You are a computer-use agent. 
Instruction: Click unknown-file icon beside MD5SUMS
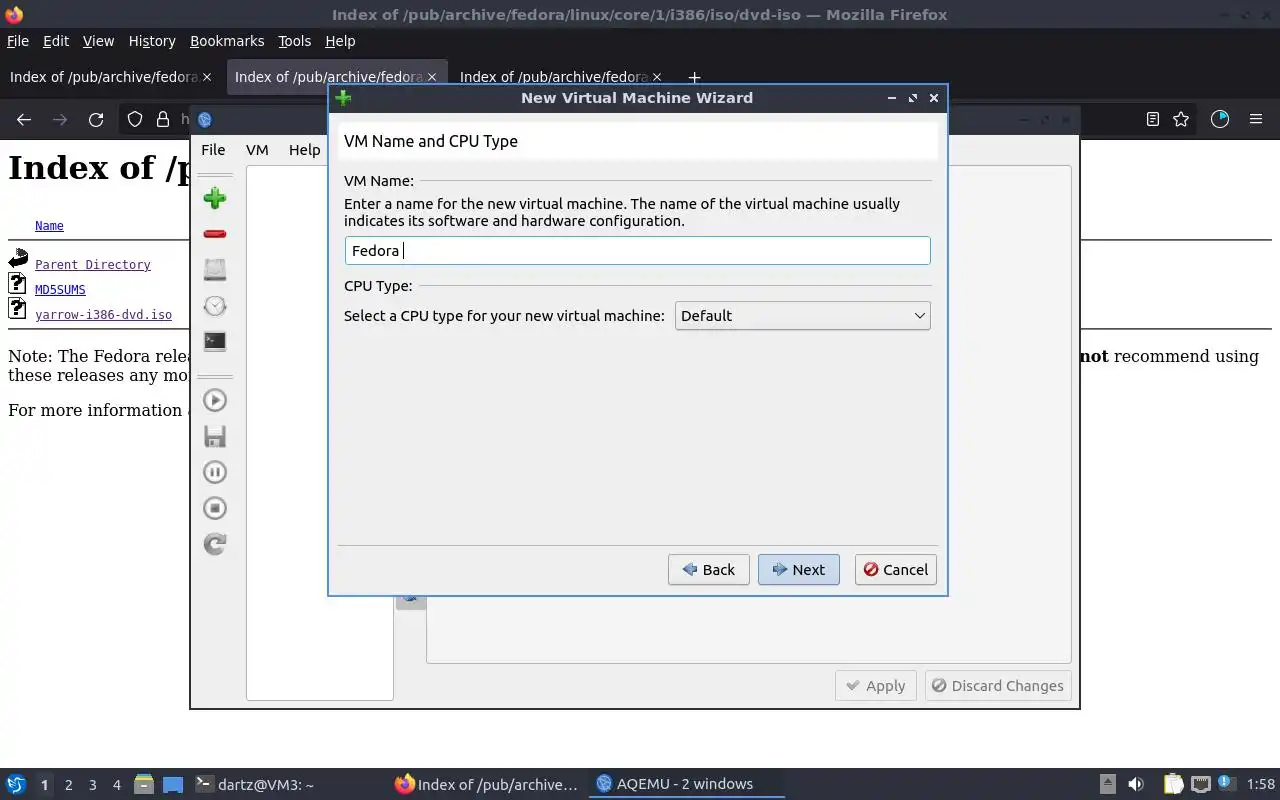18,283
